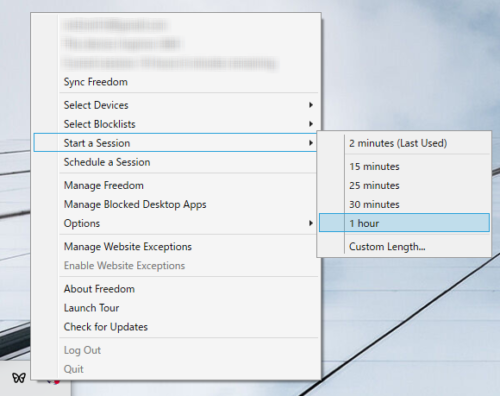Select Check for Updates
The height and width of the screenshot is (396, 500).
(176, 327)
